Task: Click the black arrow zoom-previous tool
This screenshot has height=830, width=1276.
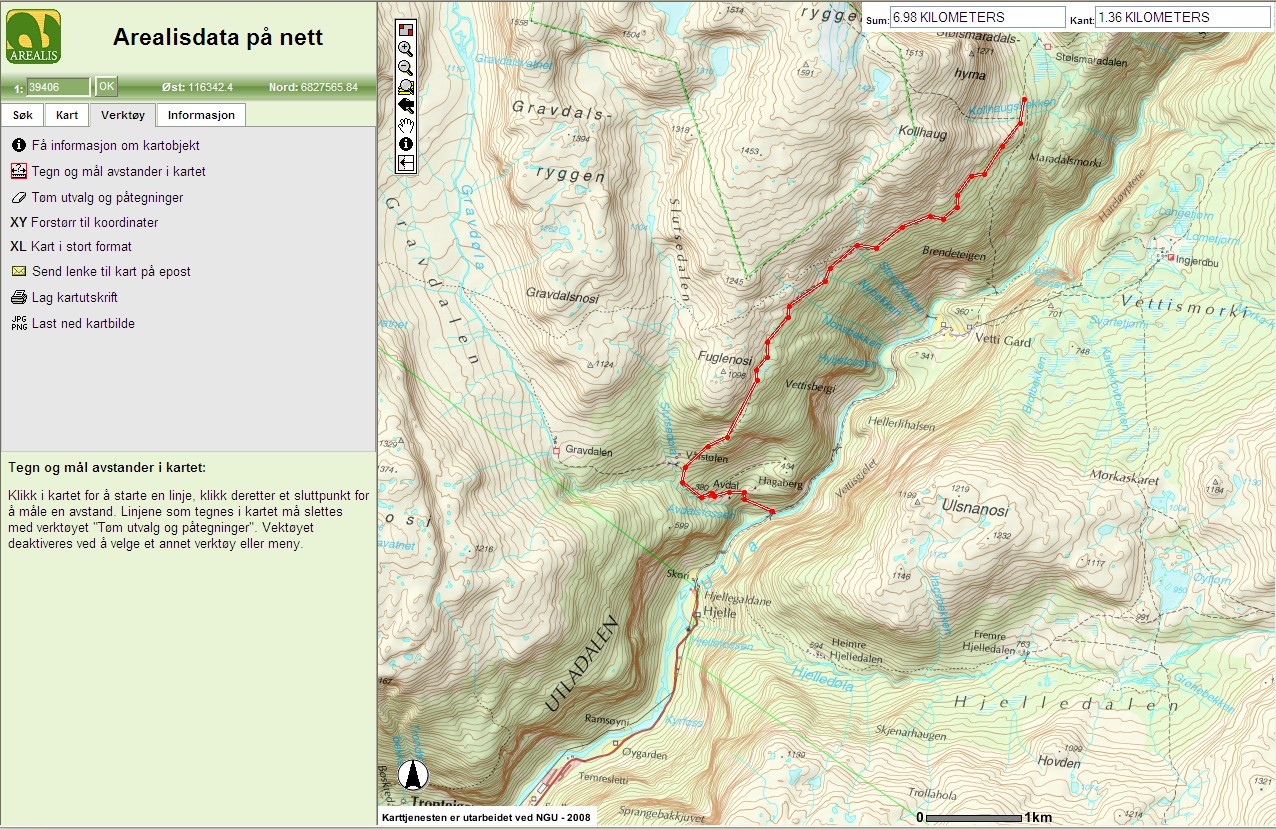Action: point(405,105)
